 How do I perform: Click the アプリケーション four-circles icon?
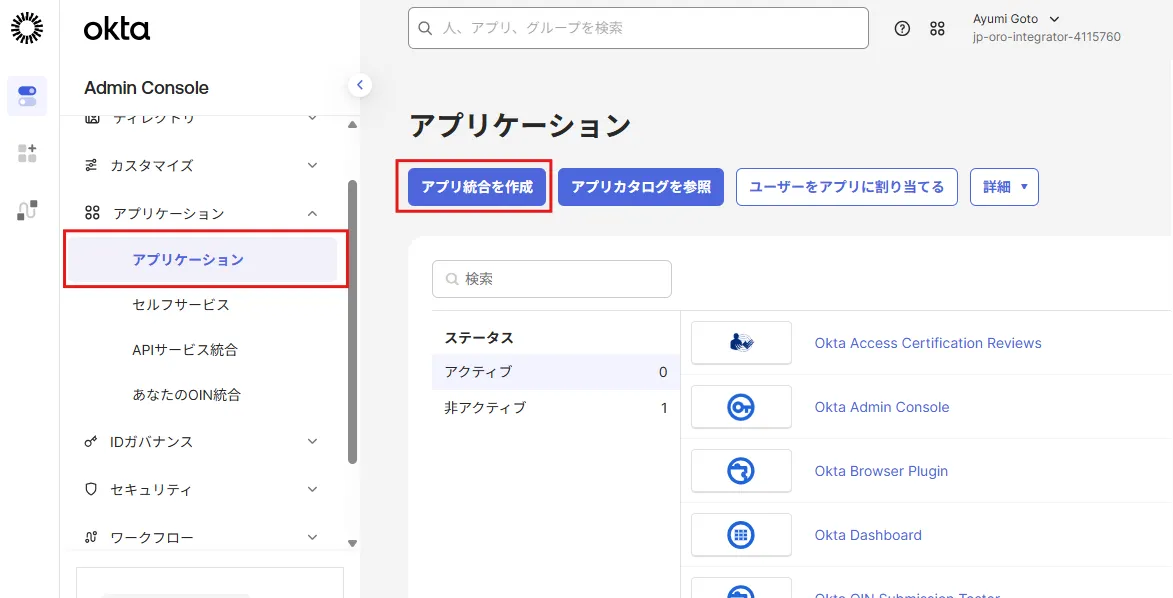tap(92, 213)
